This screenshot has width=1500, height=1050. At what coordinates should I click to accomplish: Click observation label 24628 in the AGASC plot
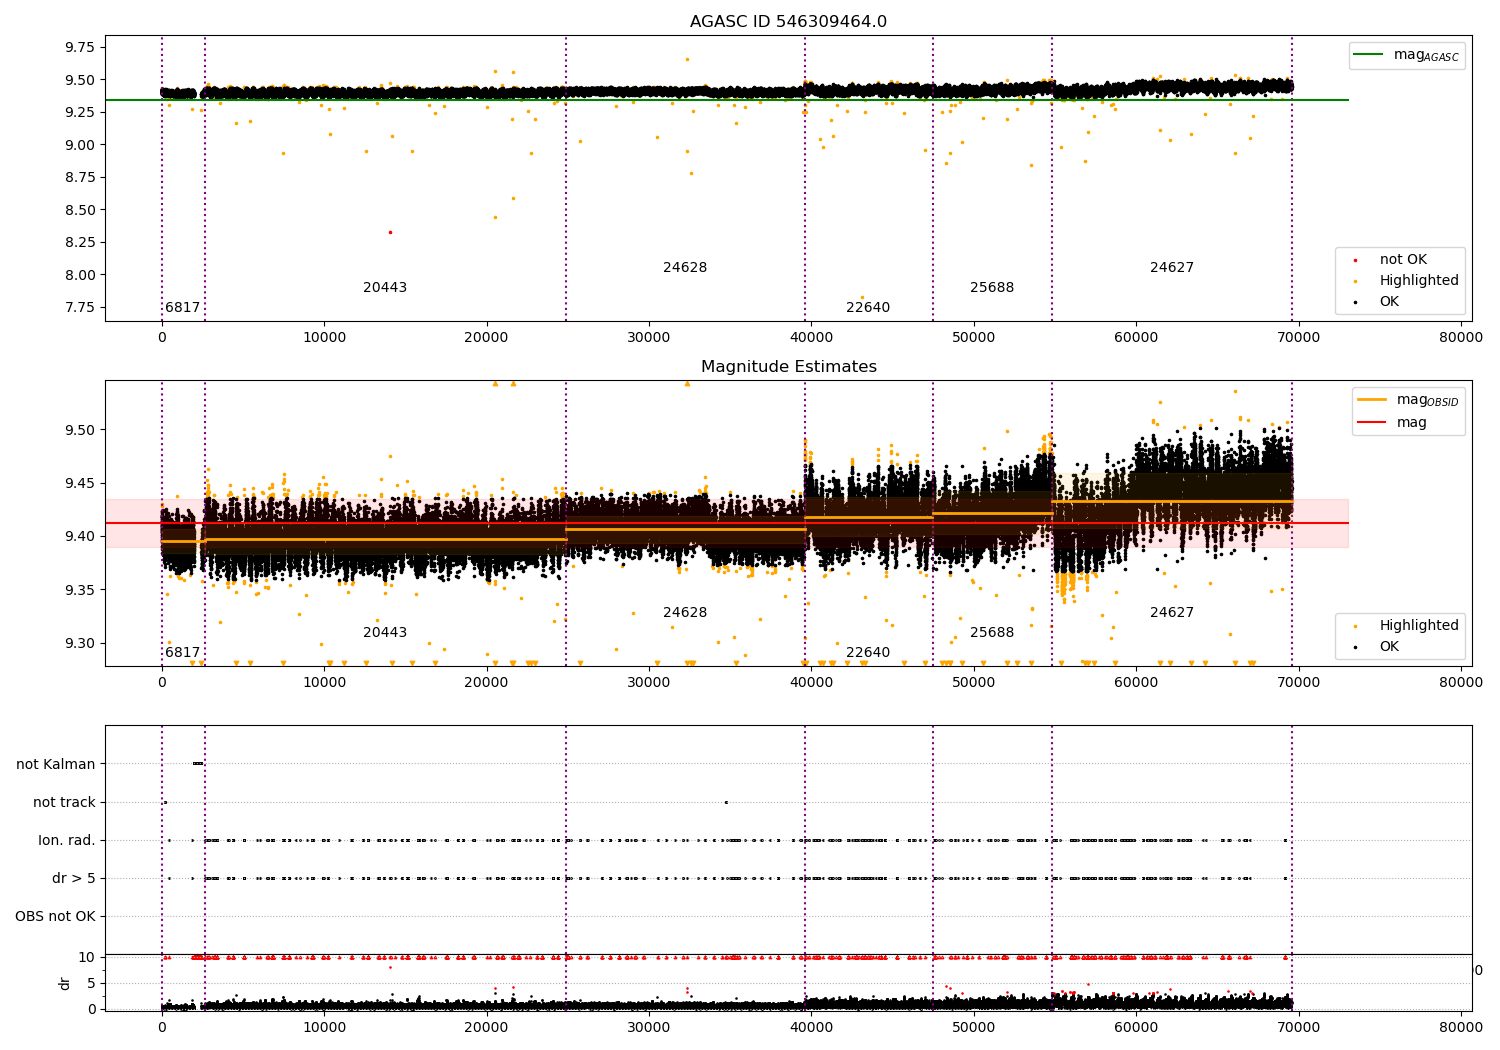[x=685, y=267]
